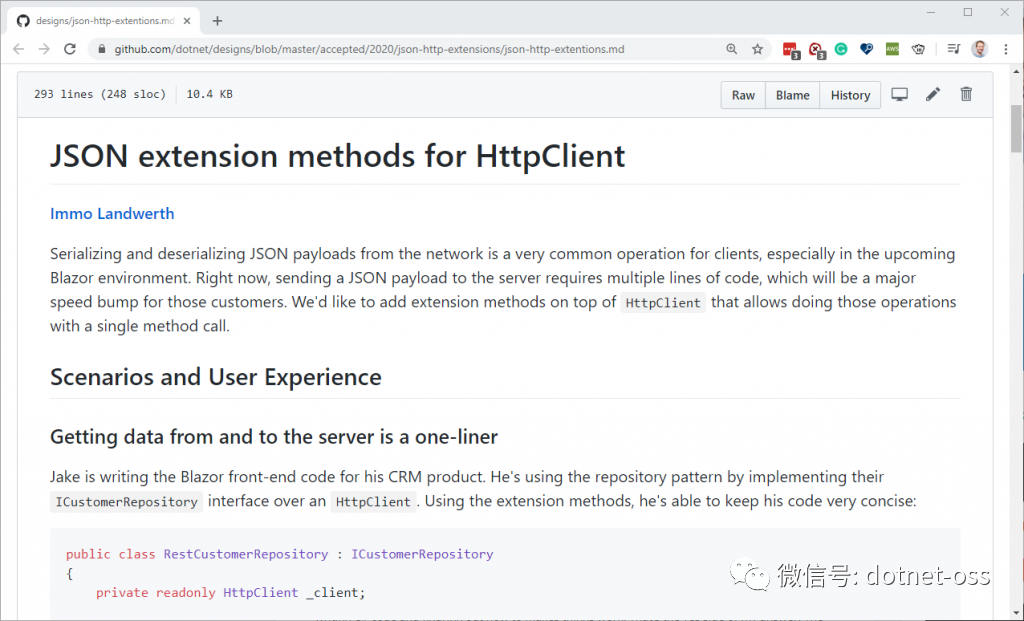Click the Raw button

743,95
